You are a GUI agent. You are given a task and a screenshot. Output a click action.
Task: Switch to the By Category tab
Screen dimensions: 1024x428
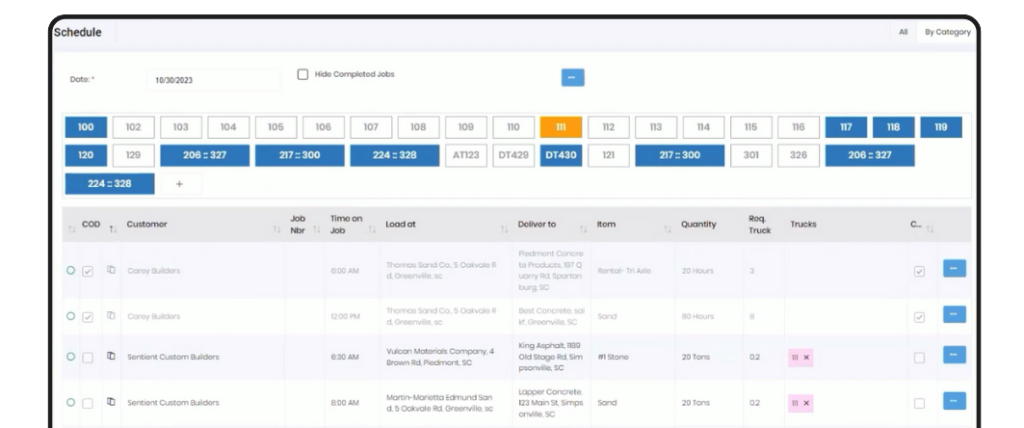(947, 32)
